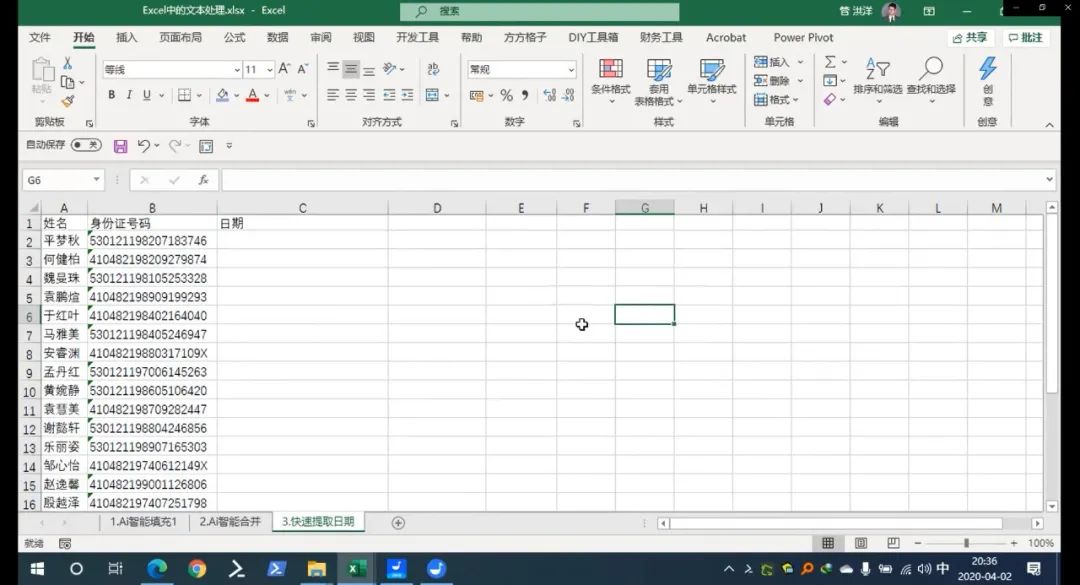Click the Save disk icon

121,146
